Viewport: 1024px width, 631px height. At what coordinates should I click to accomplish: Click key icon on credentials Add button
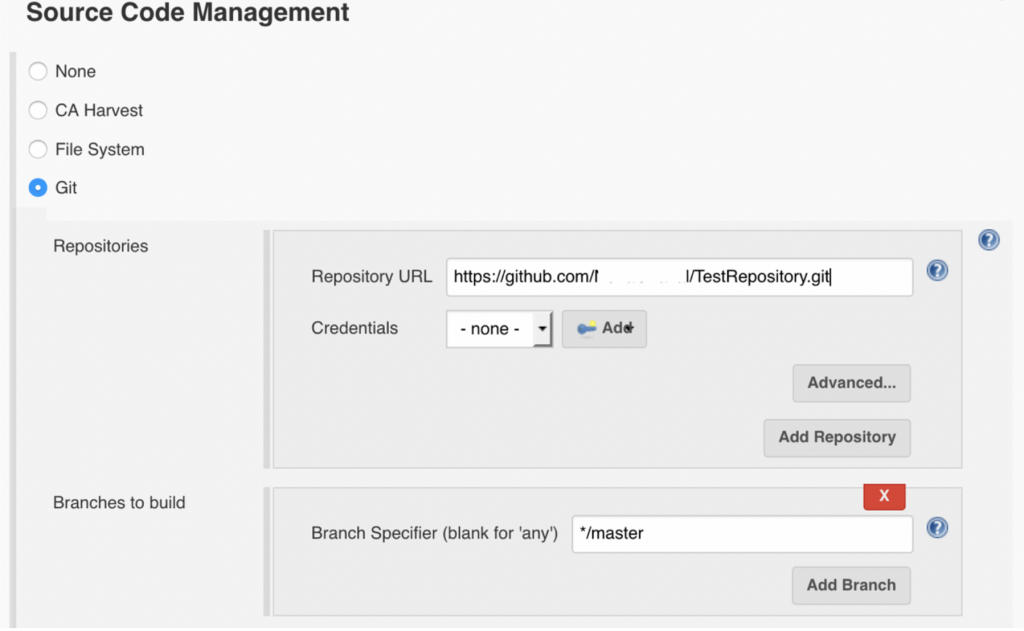click(x=586, y=328)
